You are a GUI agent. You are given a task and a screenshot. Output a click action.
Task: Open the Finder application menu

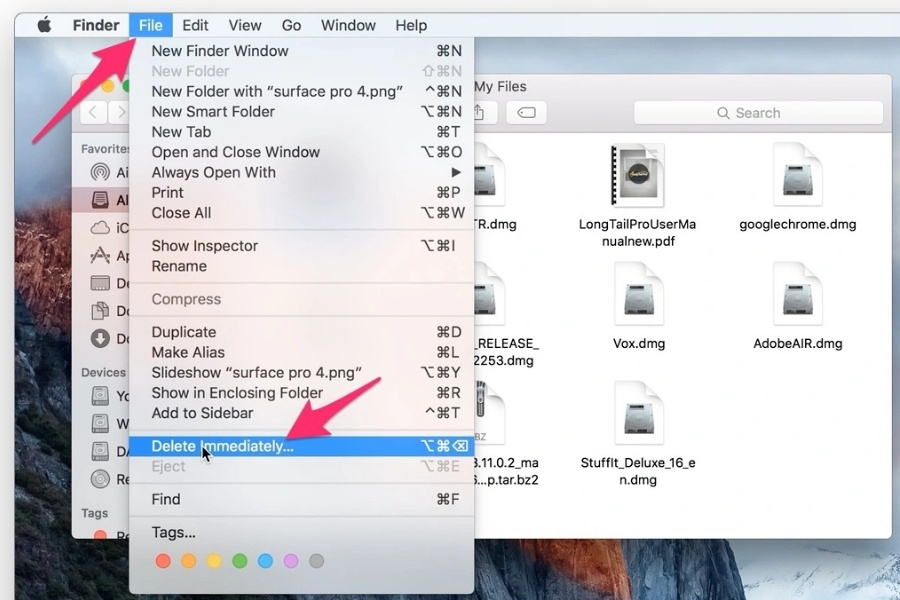(x=96, y=25)
